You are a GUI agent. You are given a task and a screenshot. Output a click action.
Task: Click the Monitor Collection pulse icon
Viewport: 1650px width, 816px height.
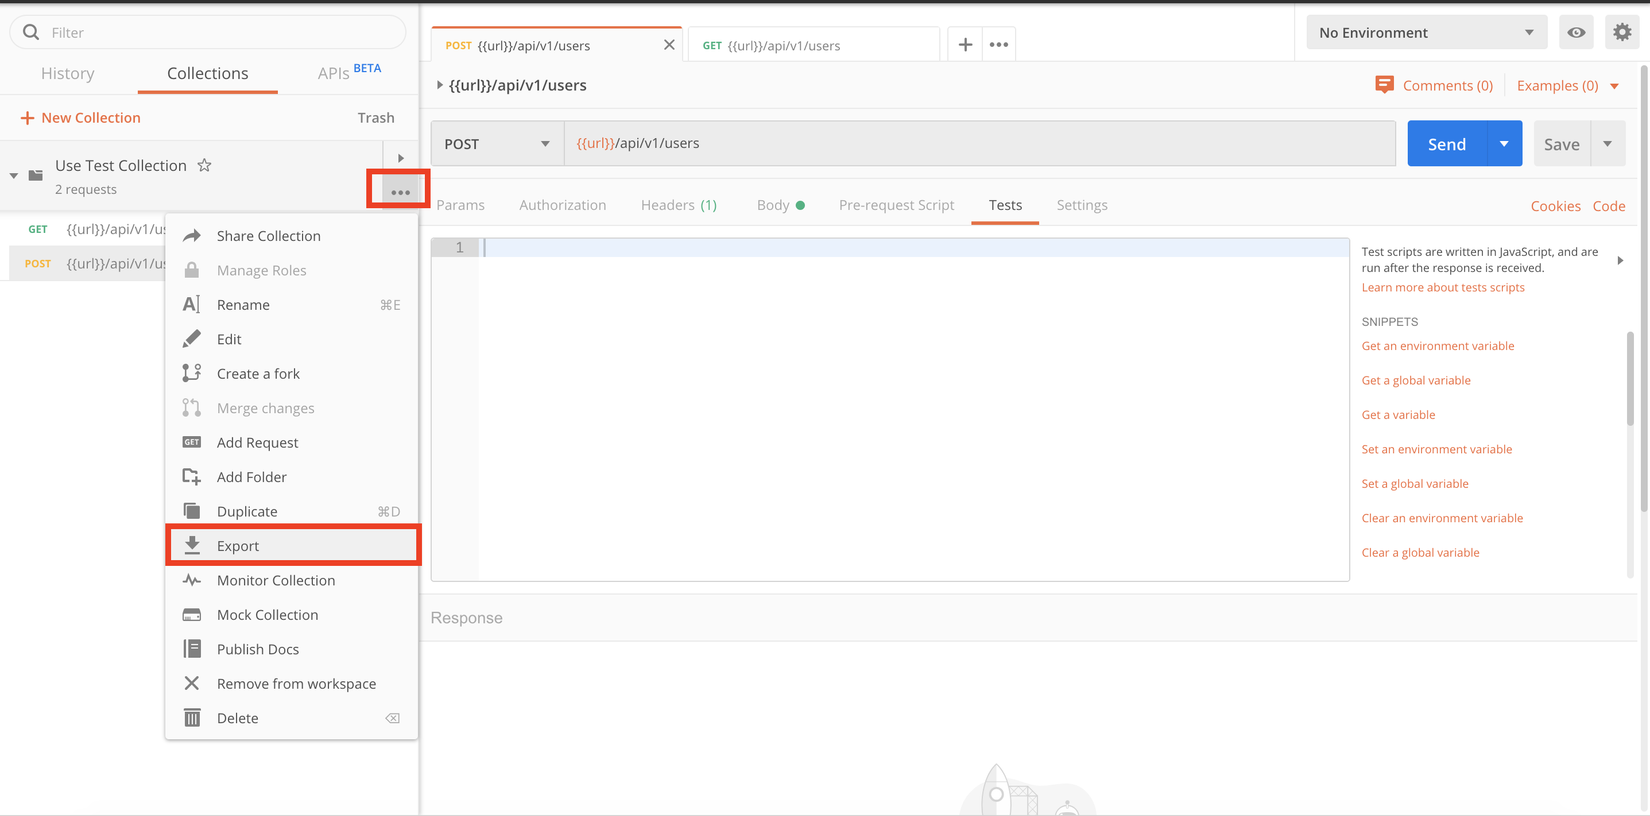pos(192,580)
